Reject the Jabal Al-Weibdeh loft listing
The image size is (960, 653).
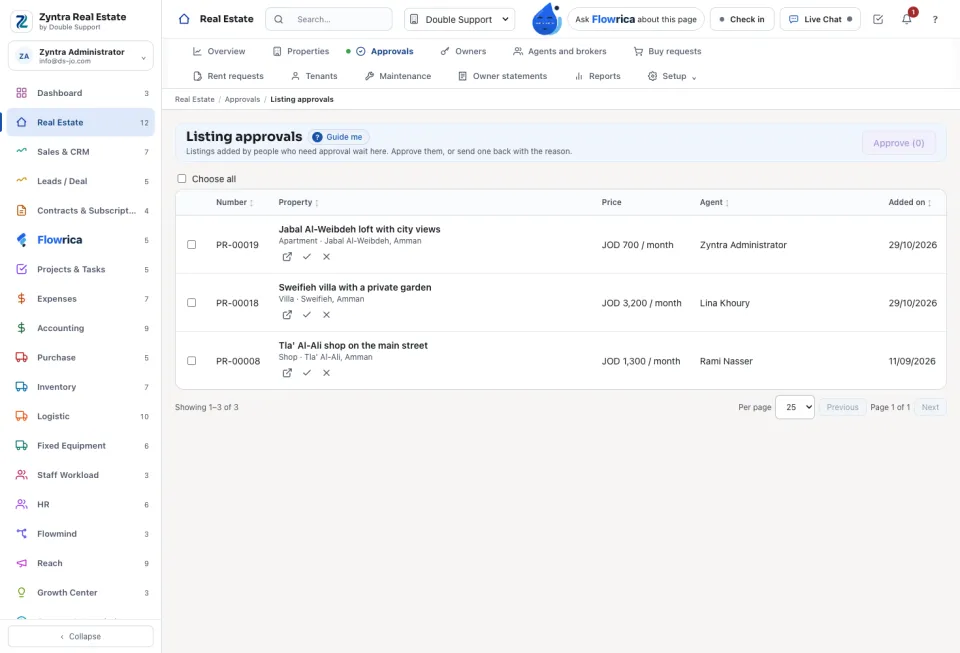click(326, 256)
